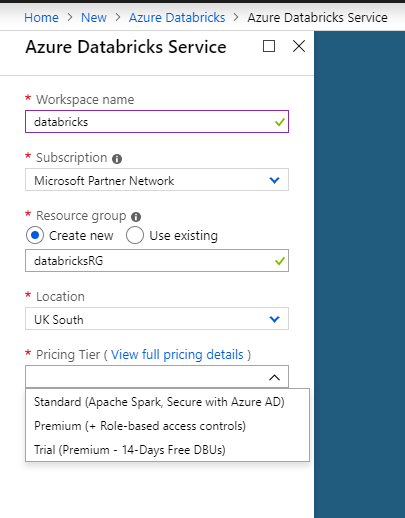The image size is (405, 518).
Task: Maximize the Azure Databricks Service blade
Action: coord(269,46)
